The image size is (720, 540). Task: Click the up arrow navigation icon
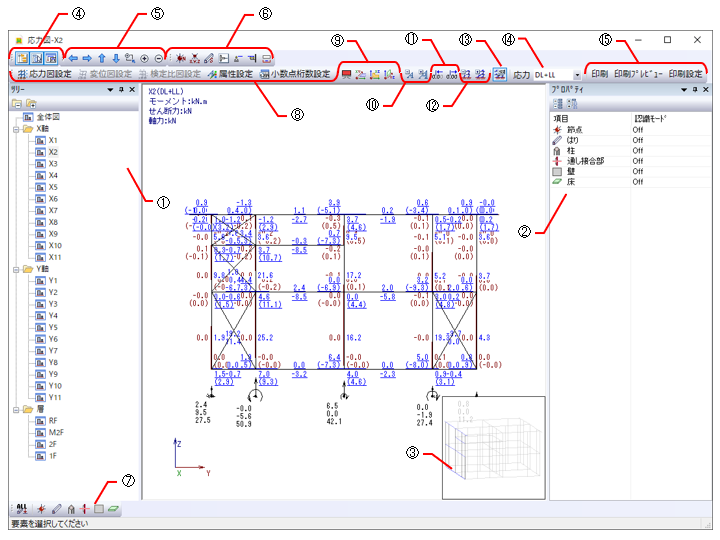tap(101, 58)
